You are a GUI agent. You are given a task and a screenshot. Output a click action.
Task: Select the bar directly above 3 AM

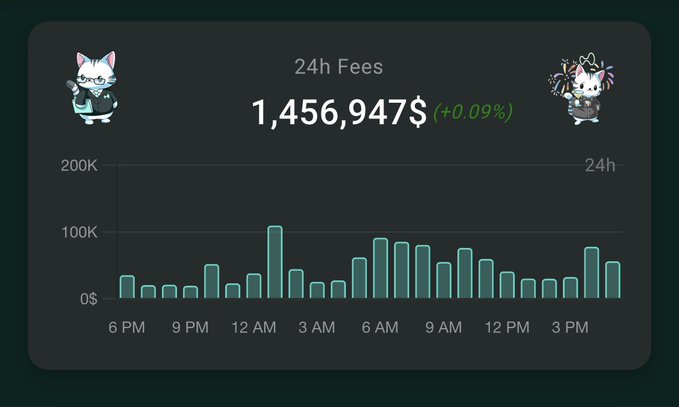point(317,291)
